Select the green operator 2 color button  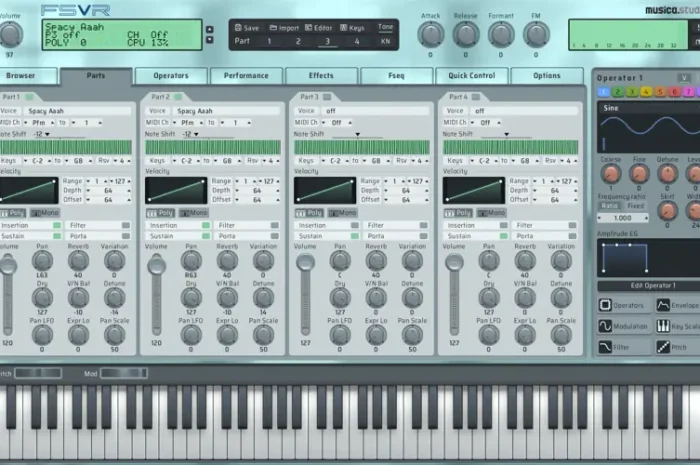(x=617, y=92)
